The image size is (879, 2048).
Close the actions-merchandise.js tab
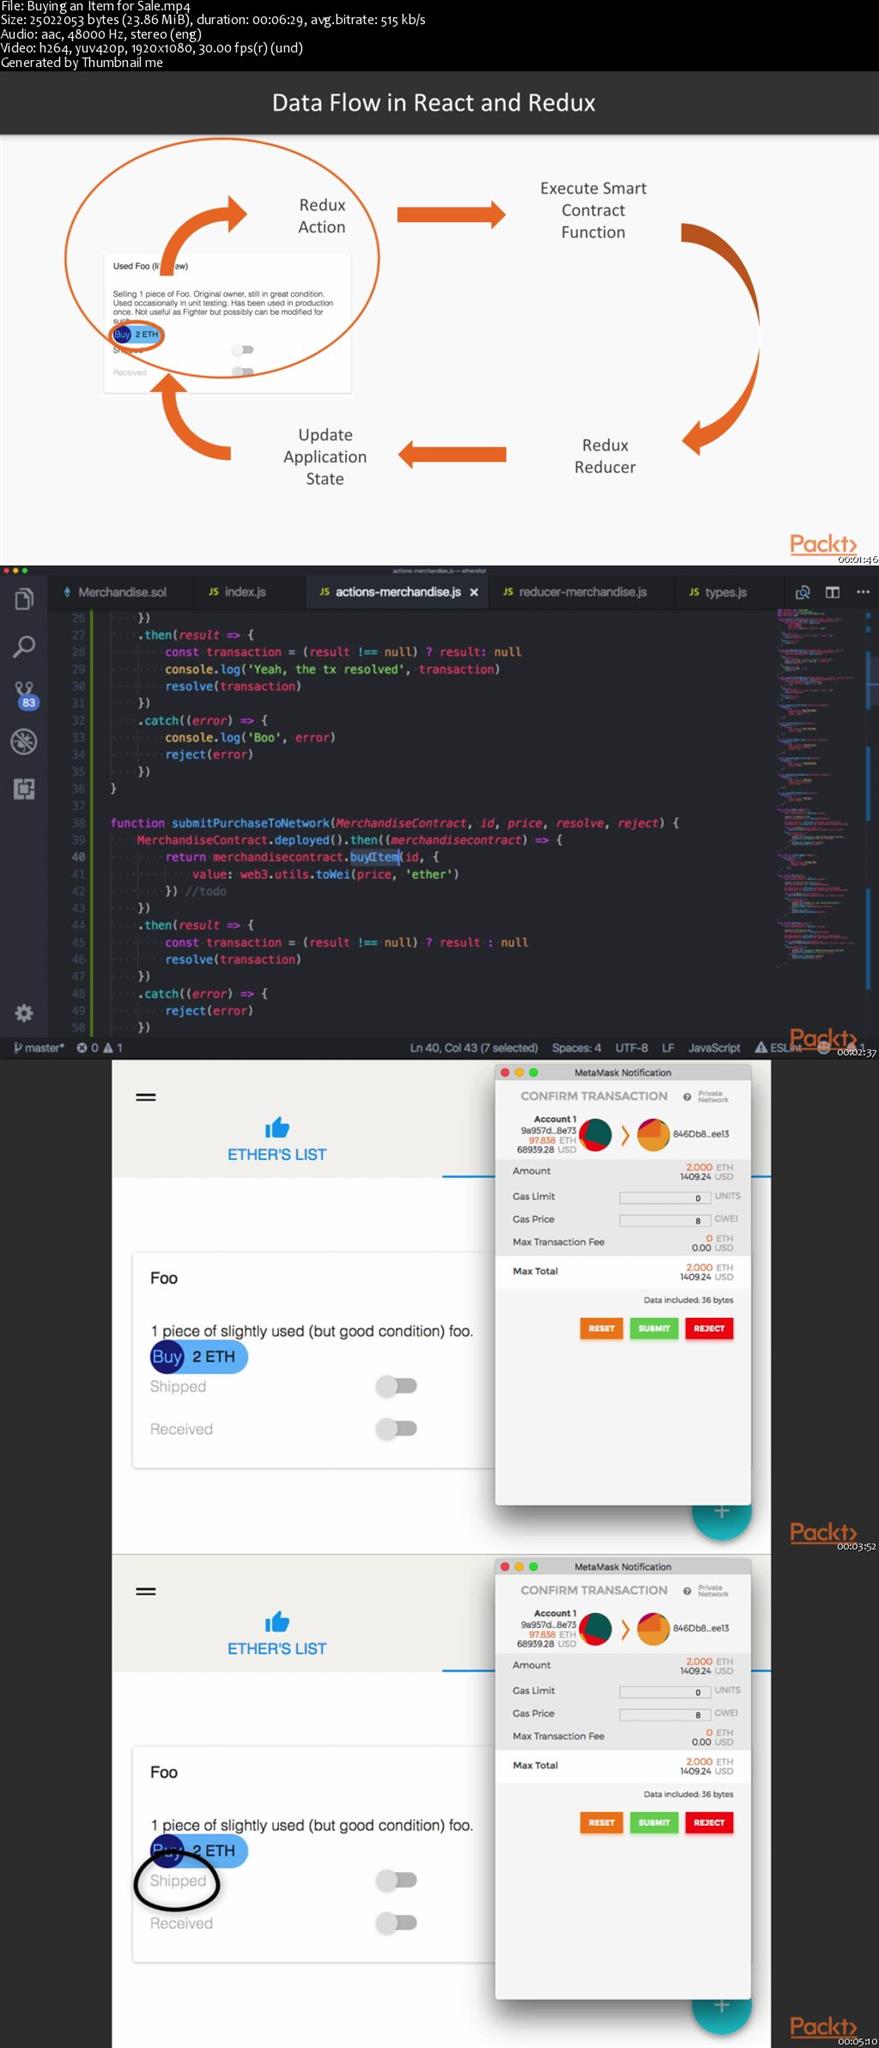[x=474, y=592]
